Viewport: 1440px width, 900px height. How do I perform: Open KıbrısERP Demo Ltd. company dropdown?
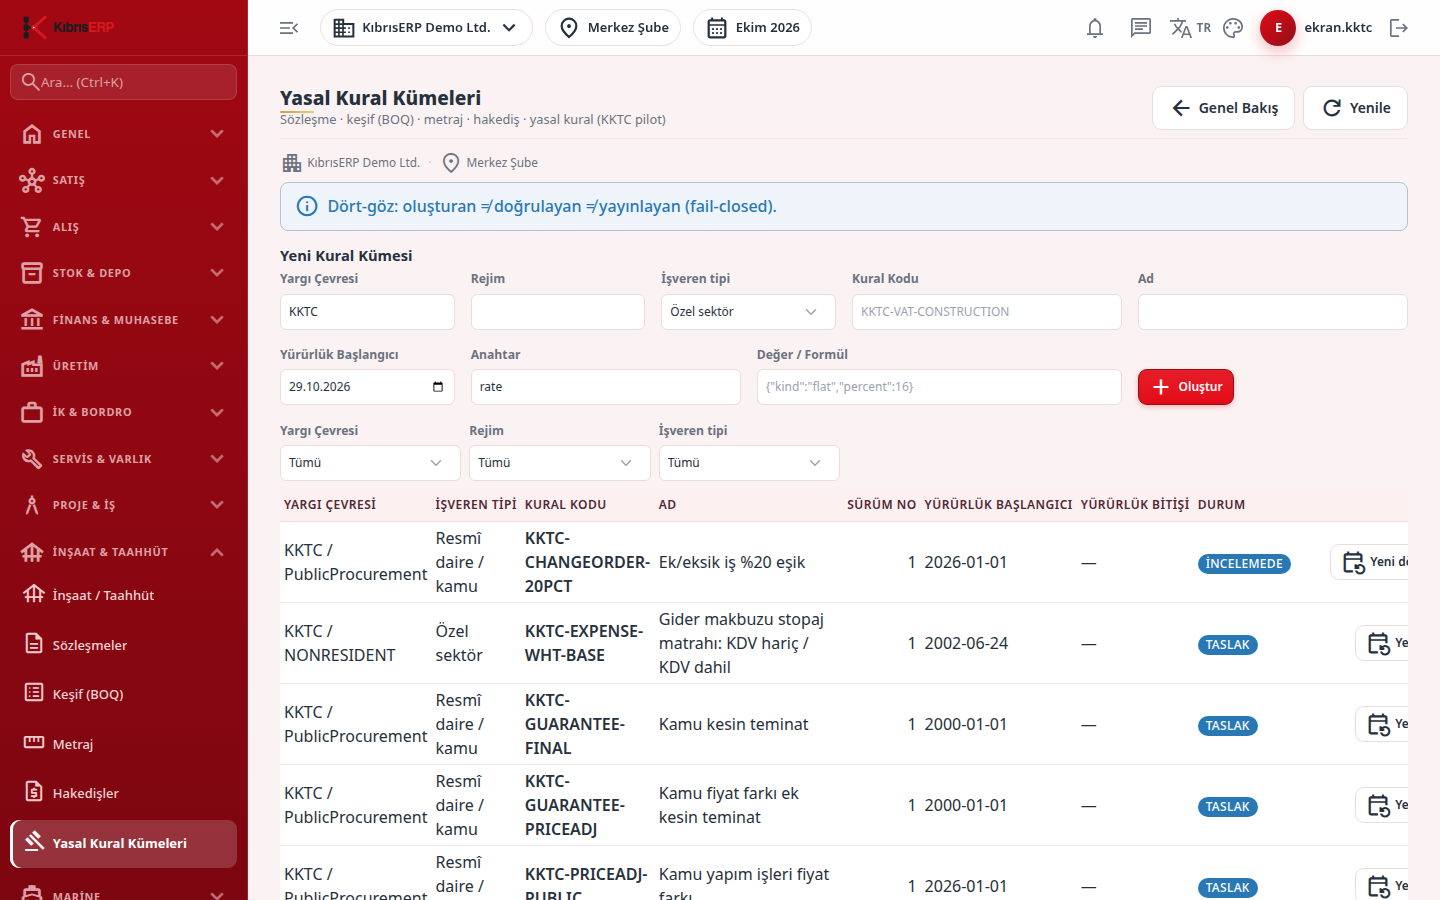[426, 28]
